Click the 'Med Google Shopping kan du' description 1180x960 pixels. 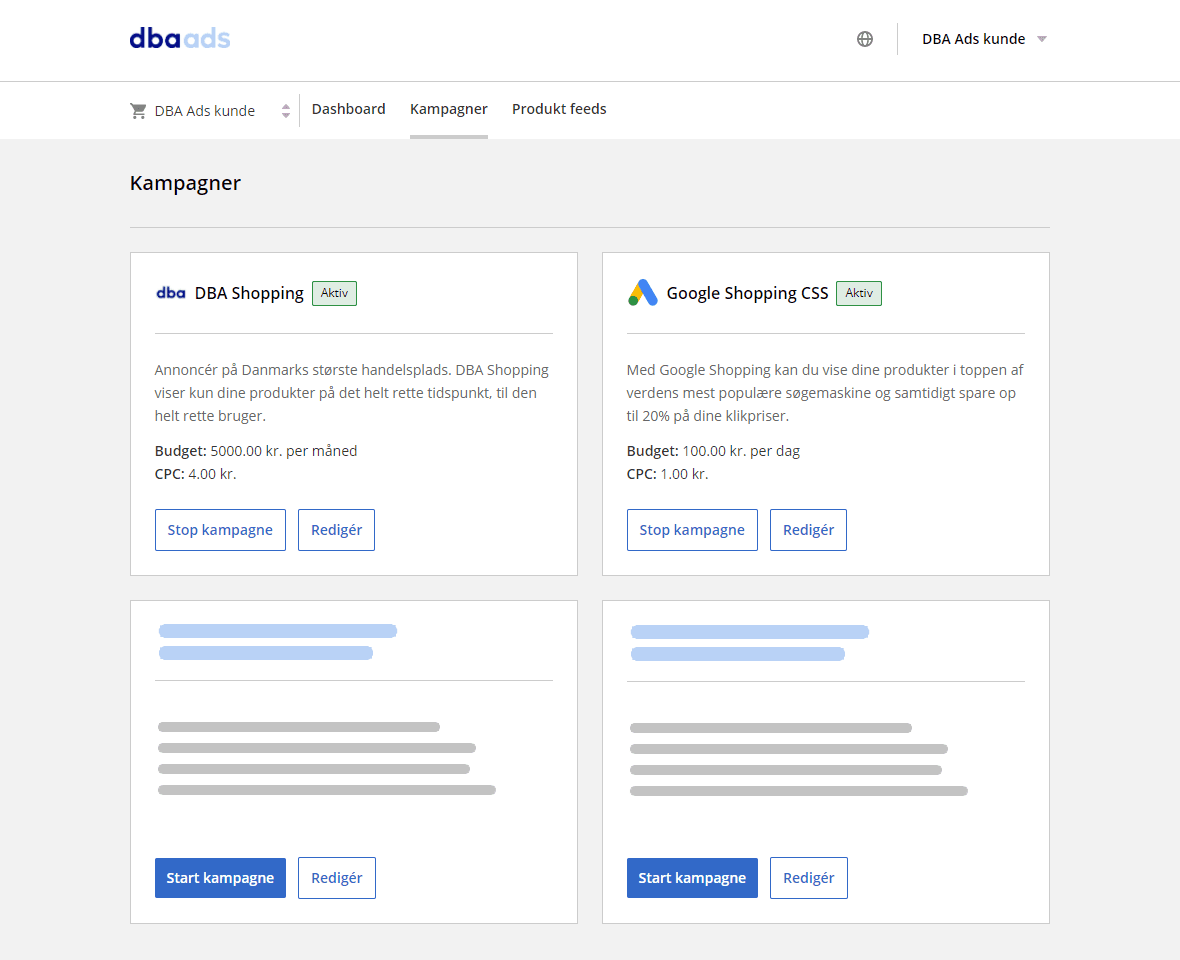825,393
